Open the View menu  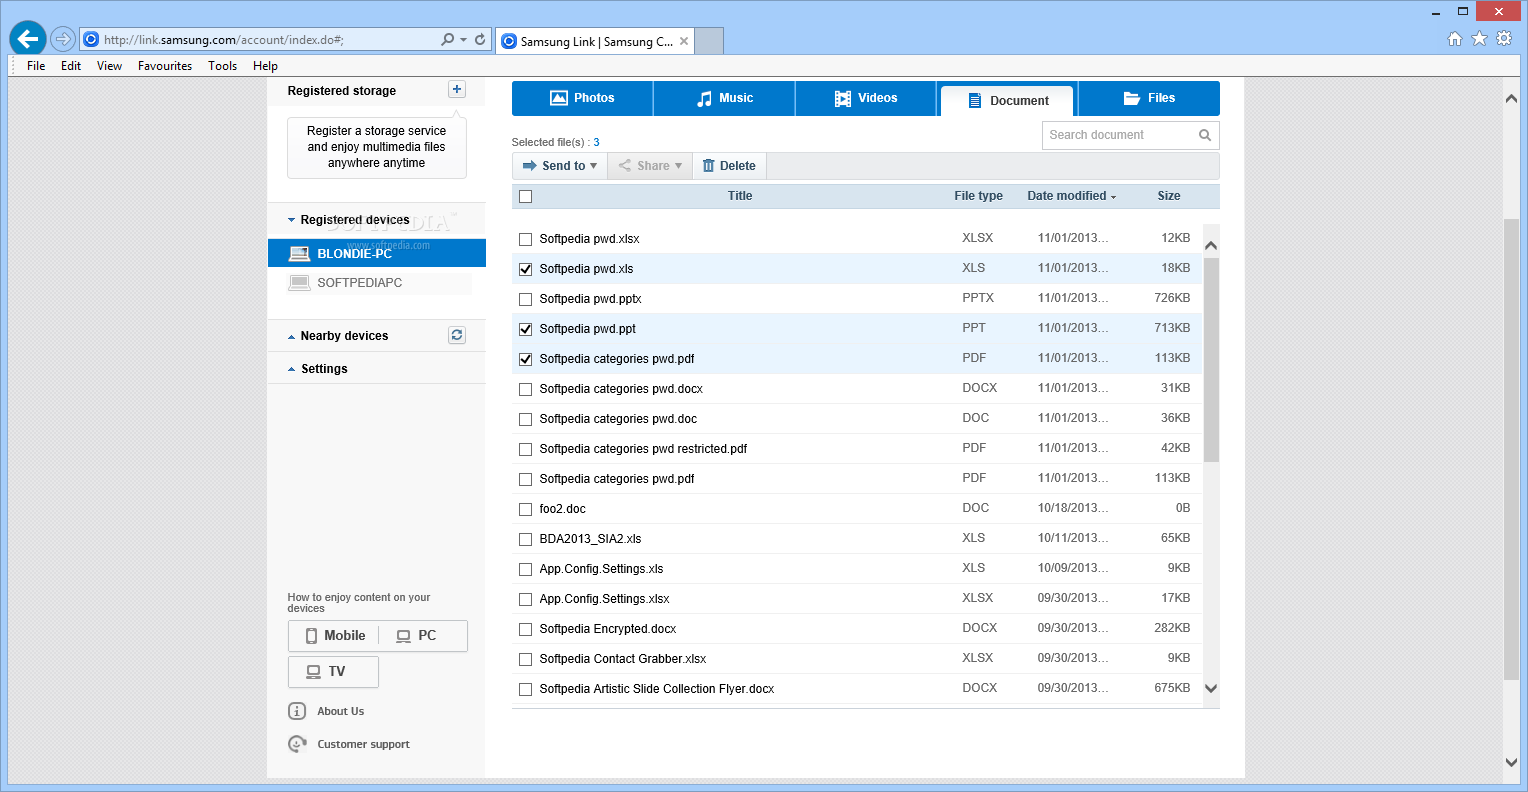109,66
